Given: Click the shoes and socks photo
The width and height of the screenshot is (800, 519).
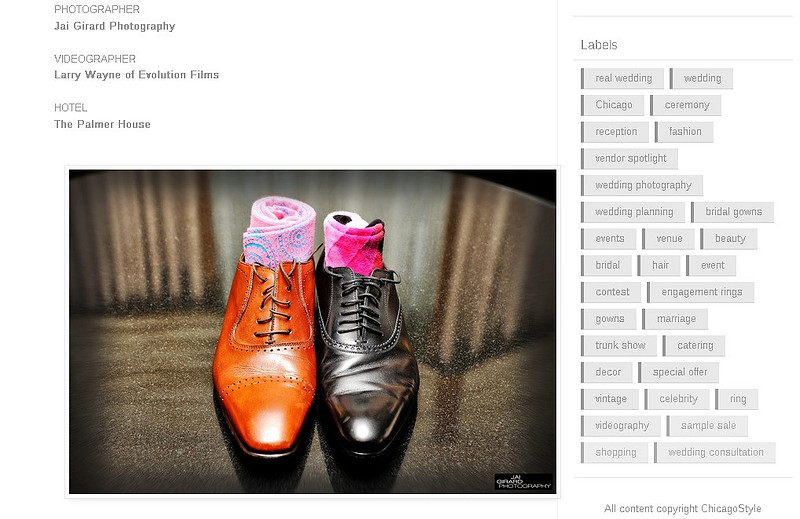Looking at the screenshot, I should click(x=312, y=332).
